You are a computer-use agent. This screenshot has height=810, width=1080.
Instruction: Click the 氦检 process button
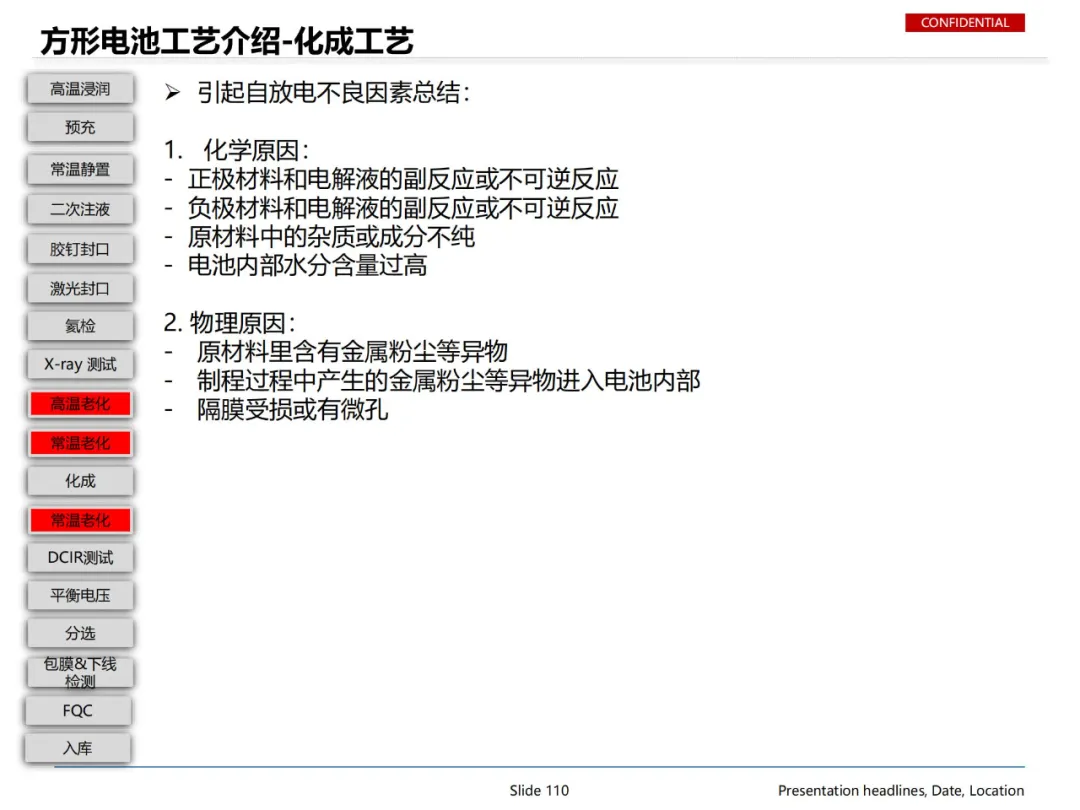pyautogui.click(x=80, y=326)
